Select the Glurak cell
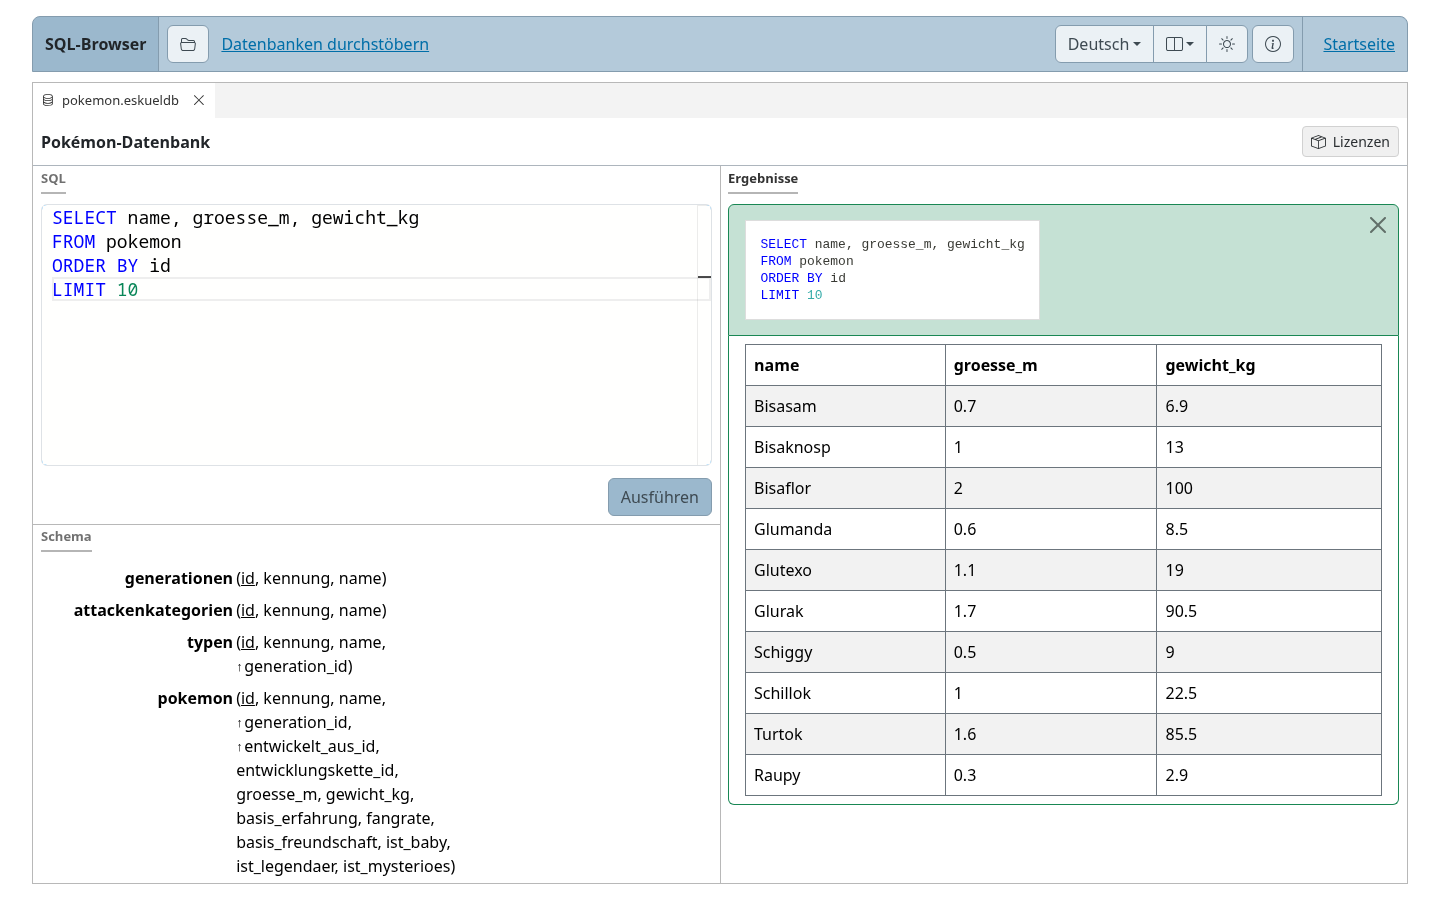Viewport: 1440px width, 900px height. click(845, 611)
